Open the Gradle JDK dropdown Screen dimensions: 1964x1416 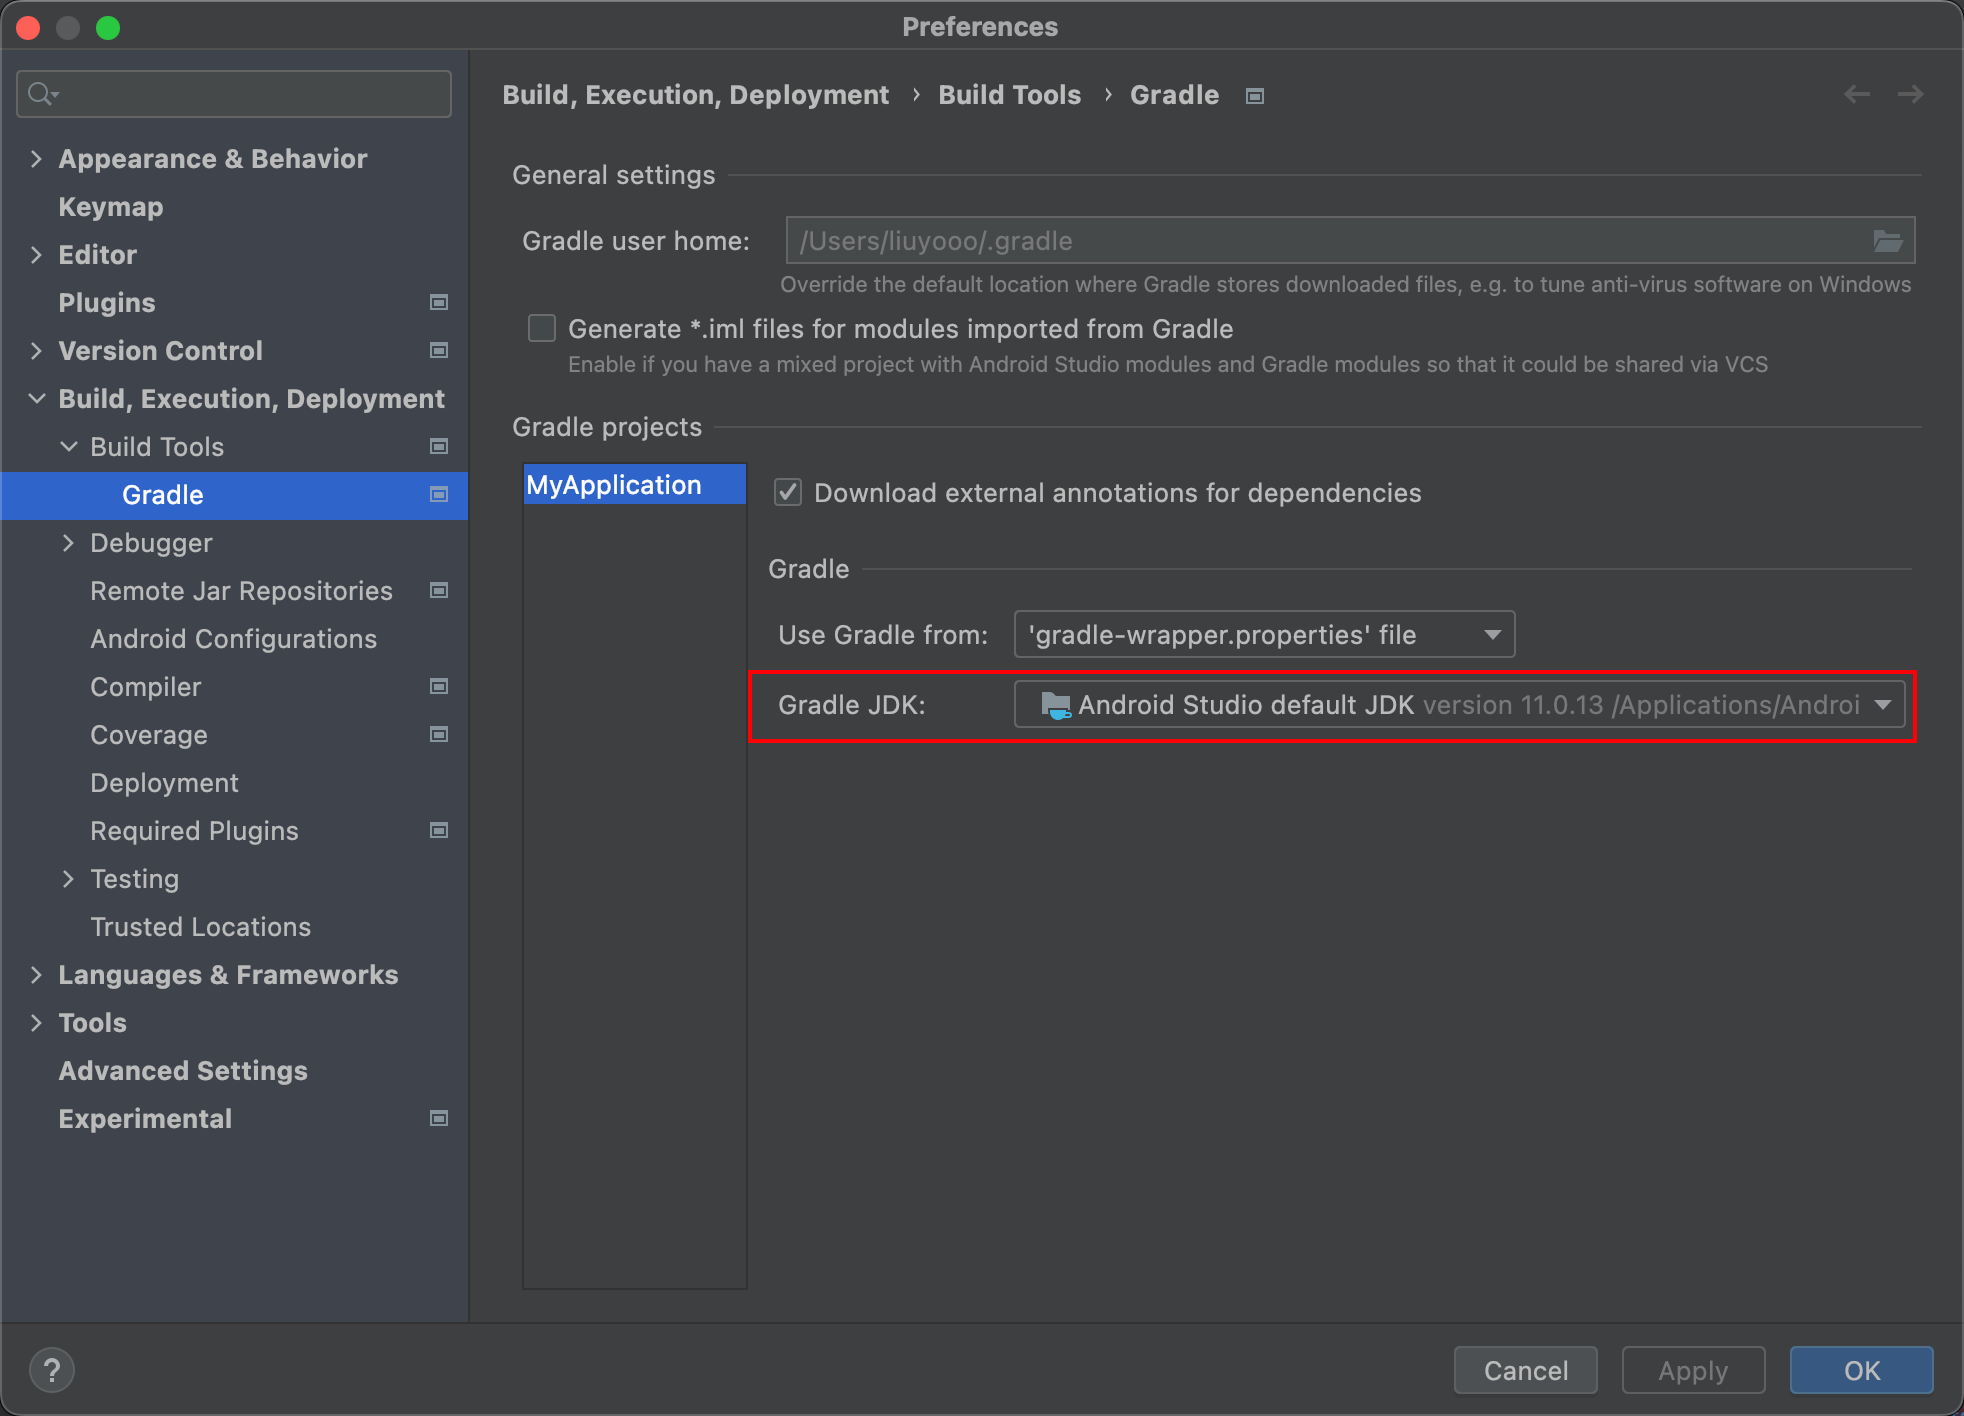(x=1460, y=705)
